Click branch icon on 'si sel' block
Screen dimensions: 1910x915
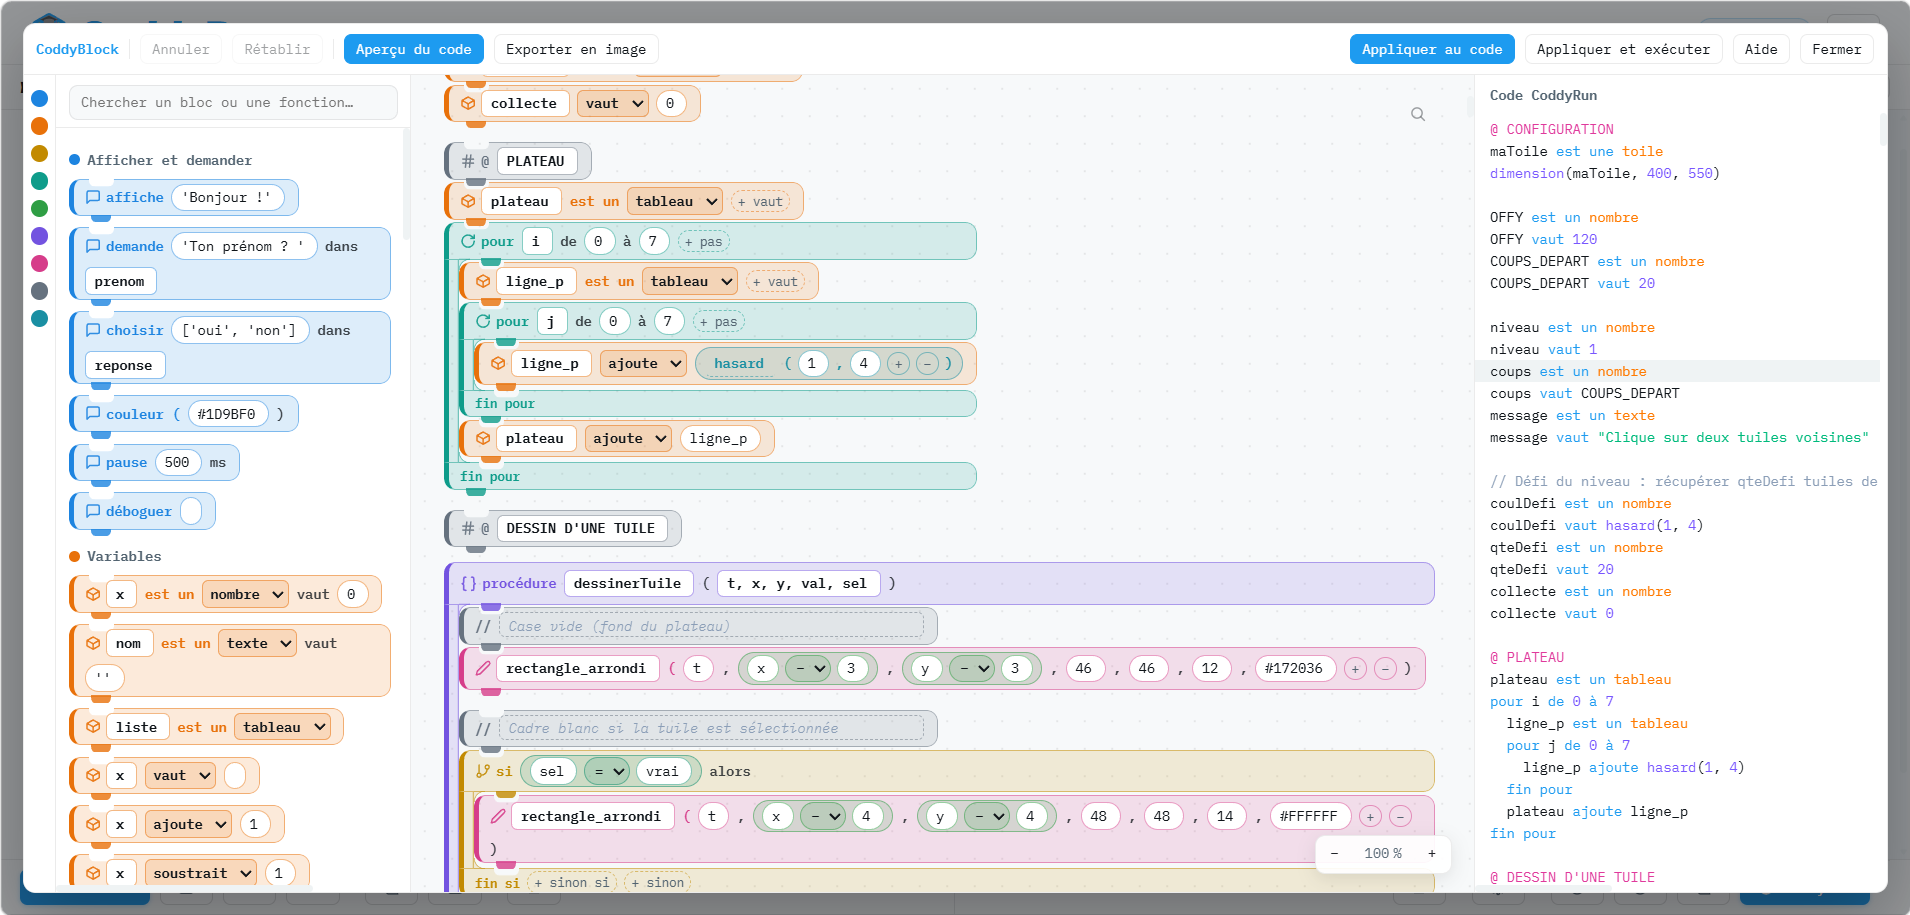coord(483,771)
